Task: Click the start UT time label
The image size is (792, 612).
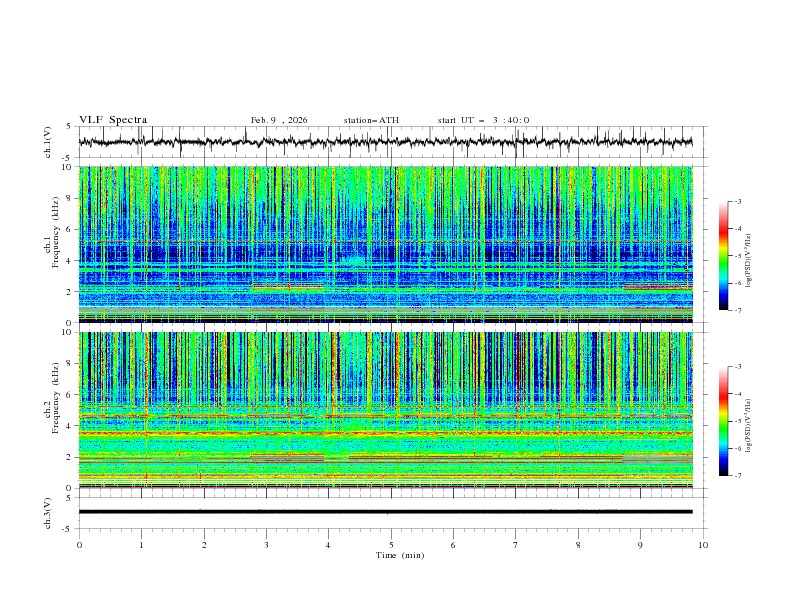Action: (483, 120)
